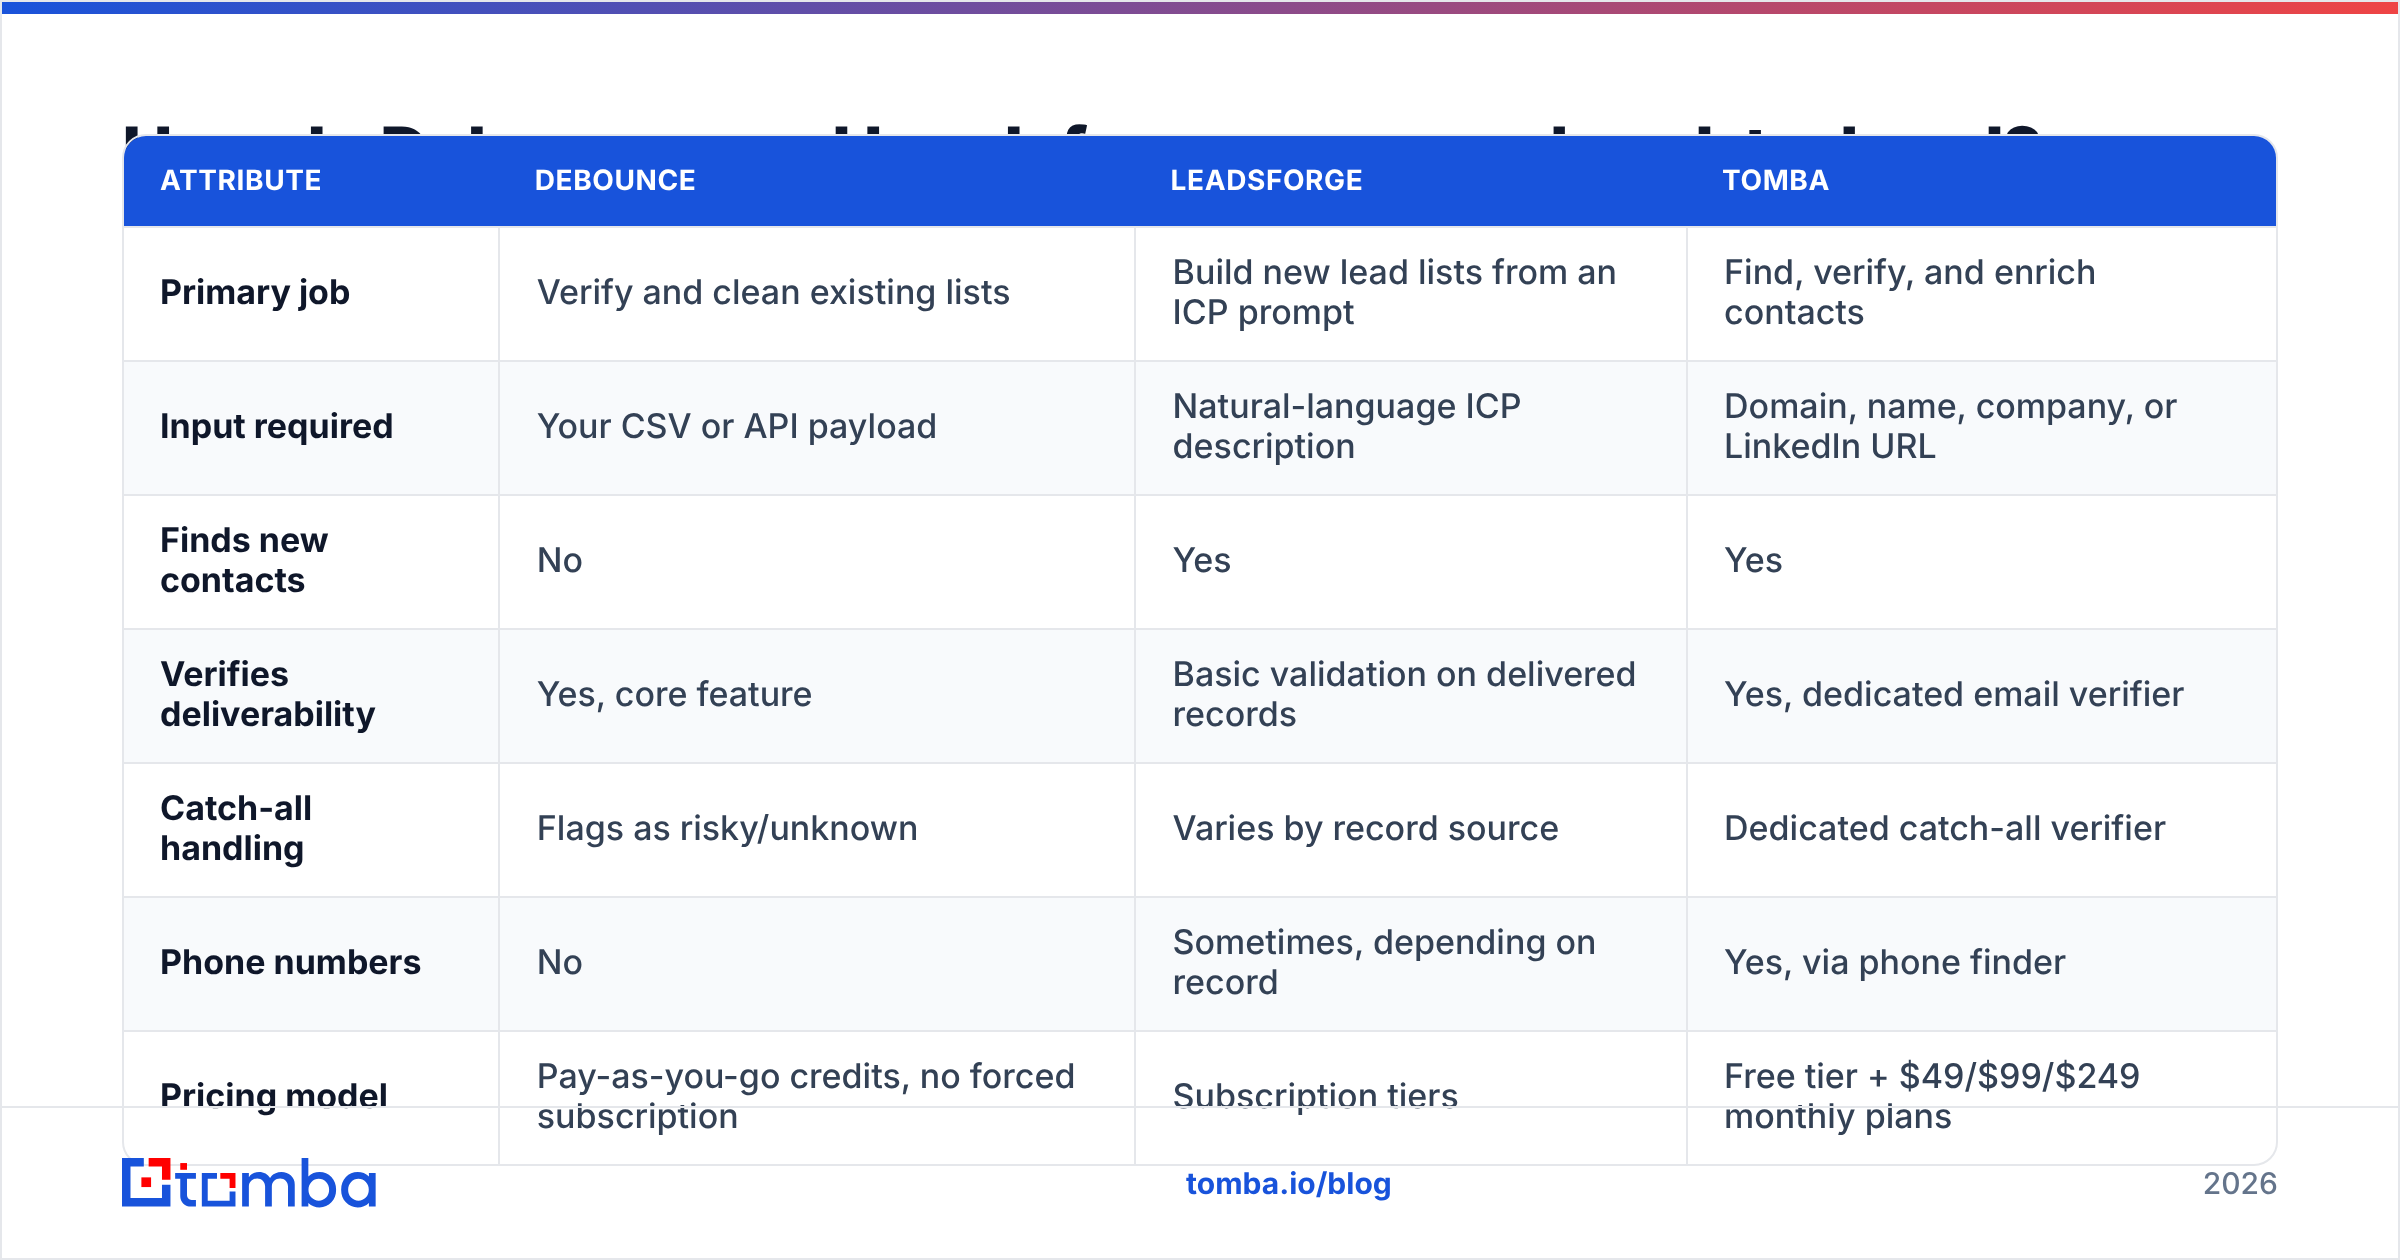The height and width of the screenshot is (1260, 2400).
Task: Click the 'Verifies deliverability' row label
Action: (x=268, y=694)
